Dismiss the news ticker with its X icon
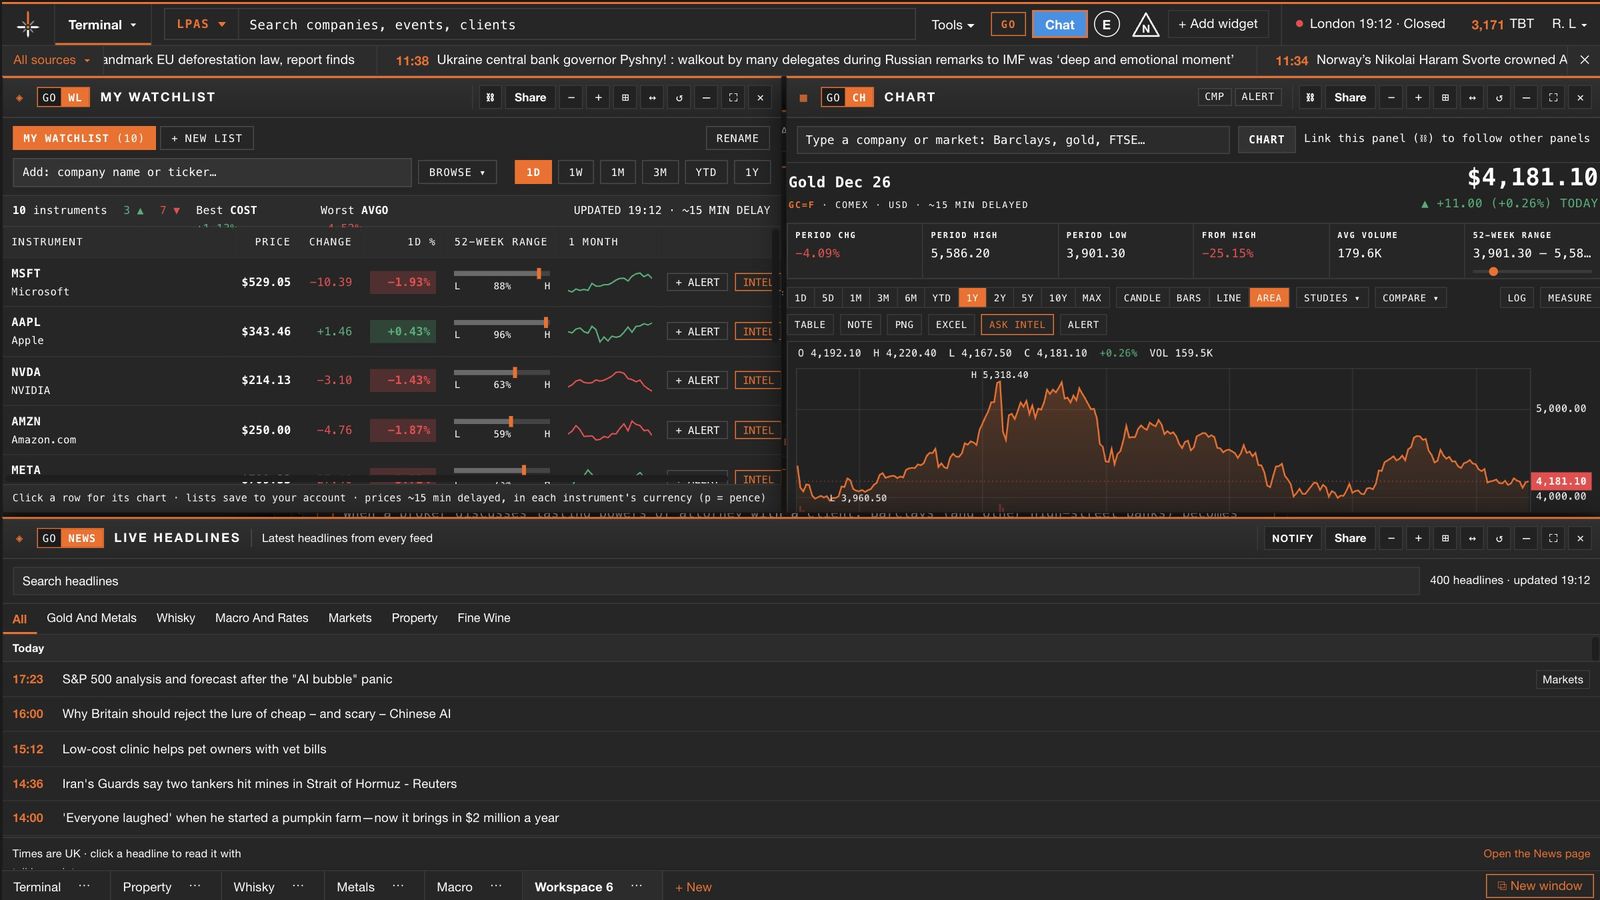Viewport: 1600px width, 900px height. (x=1584, y=60)
